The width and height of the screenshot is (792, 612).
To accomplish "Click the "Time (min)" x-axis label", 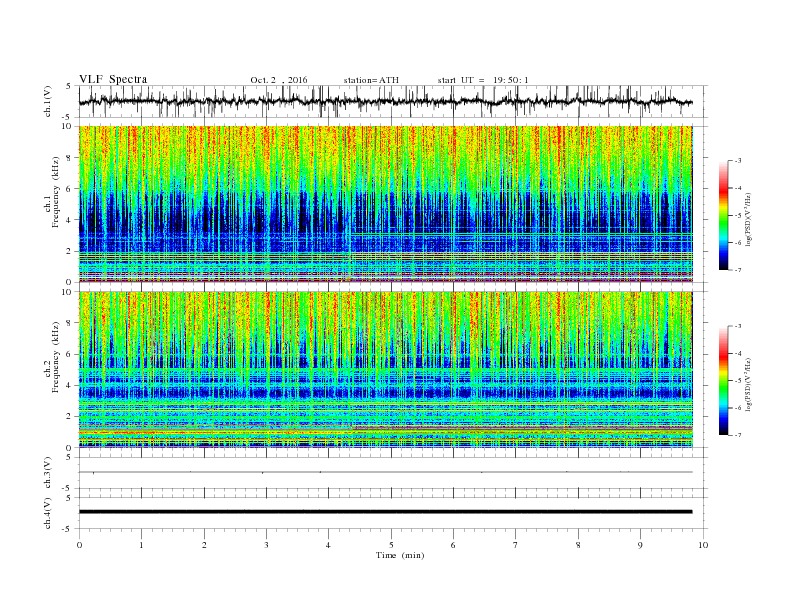I will [400, 555].
